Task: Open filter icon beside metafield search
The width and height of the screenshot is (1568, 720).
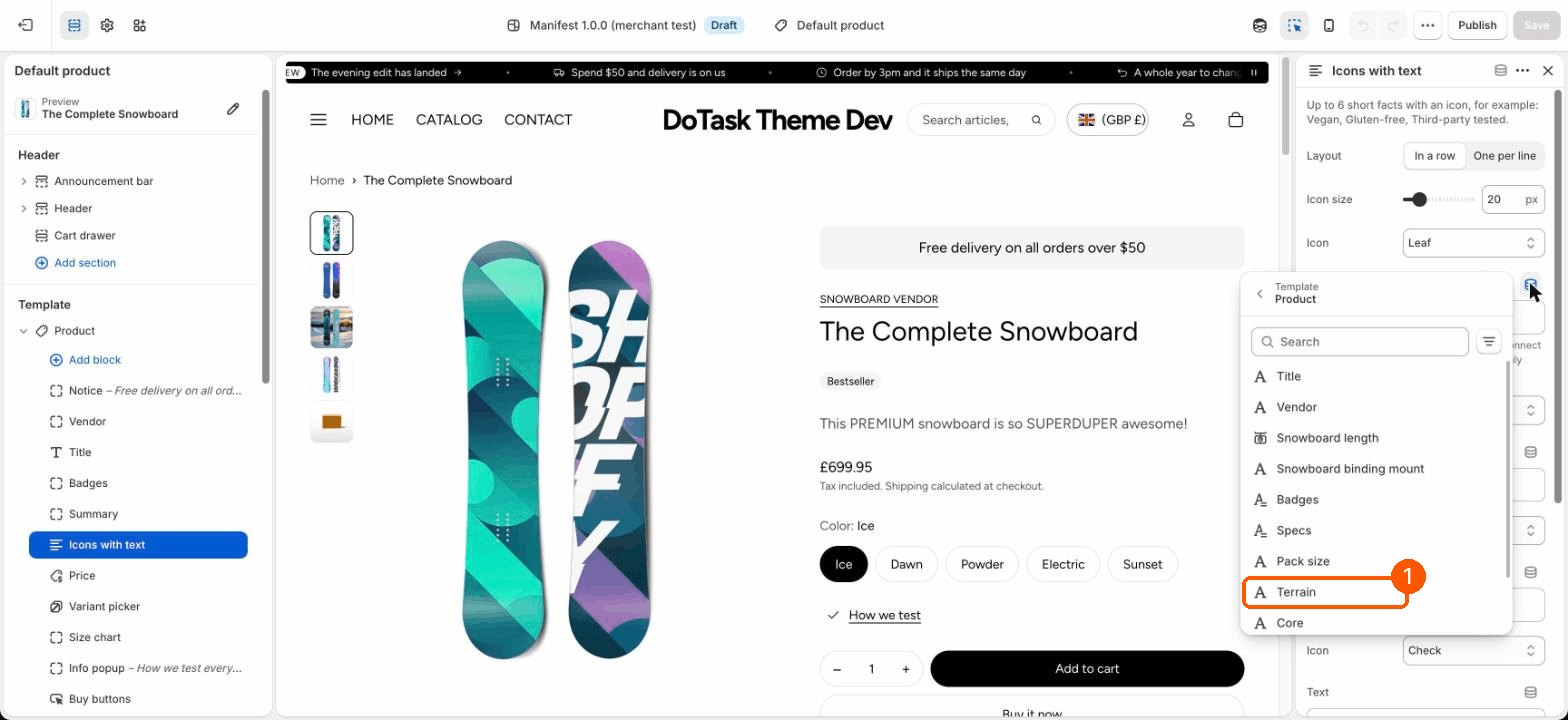Action: (1489, 342)
